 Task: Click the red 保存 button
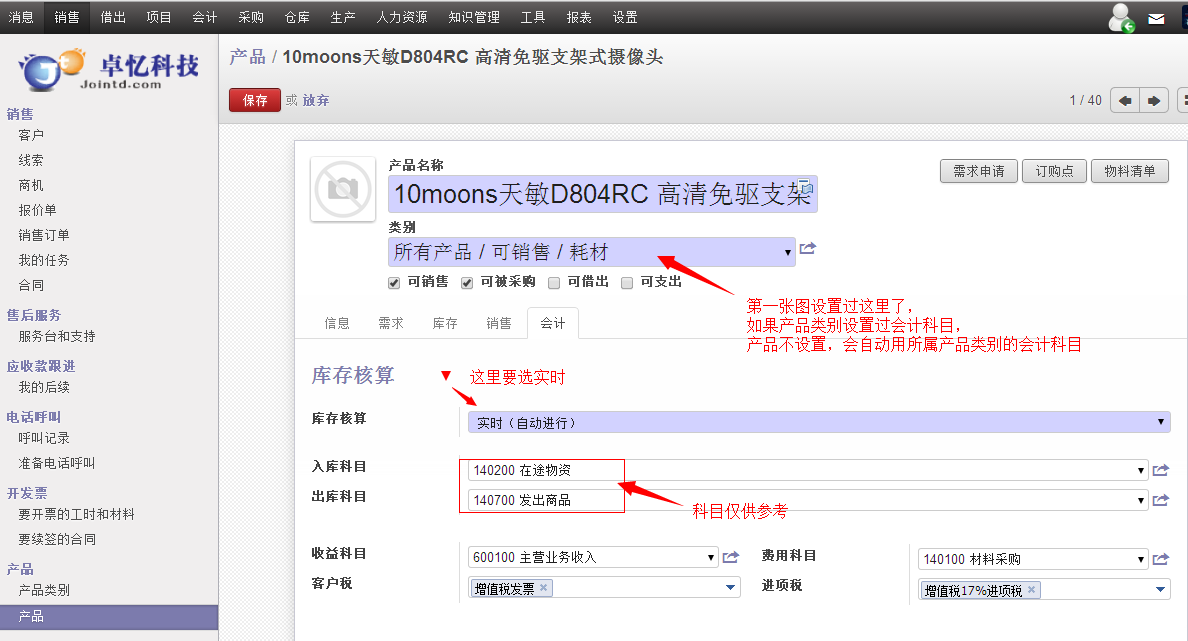tap(255, 100)
